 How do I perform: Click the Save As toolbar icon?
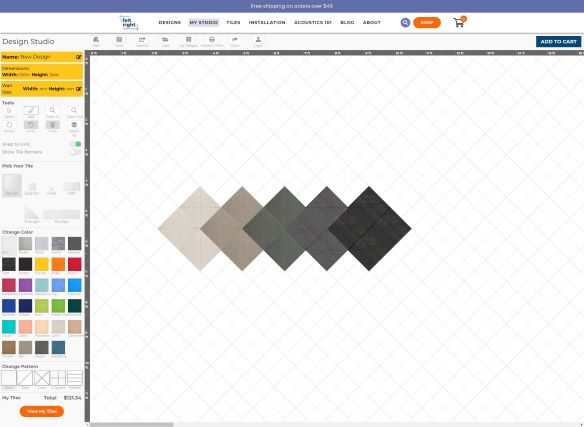142,39
